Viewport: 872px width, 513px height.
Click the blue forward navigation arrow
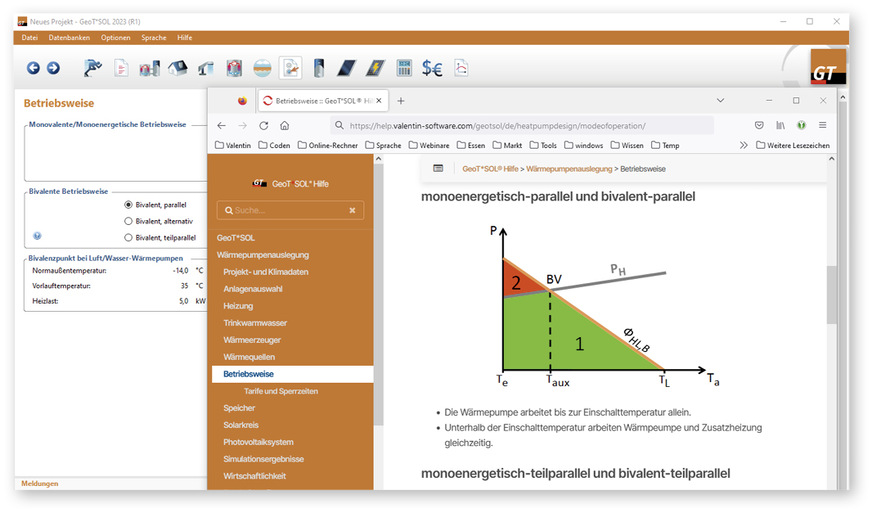click(53, 68)
